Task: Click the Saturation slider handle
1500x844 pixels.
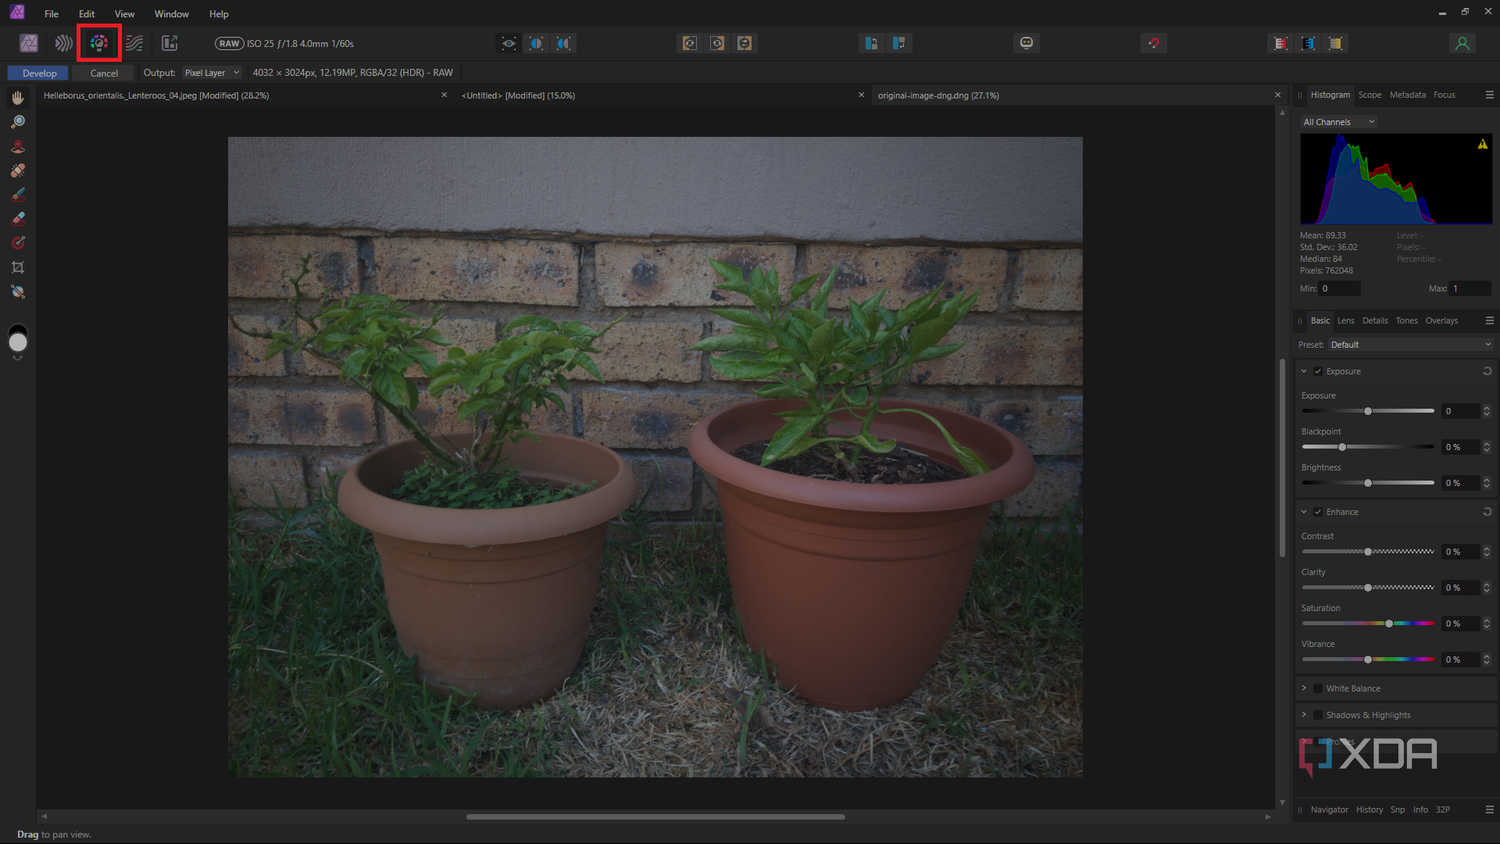Action: (1389, 624)
